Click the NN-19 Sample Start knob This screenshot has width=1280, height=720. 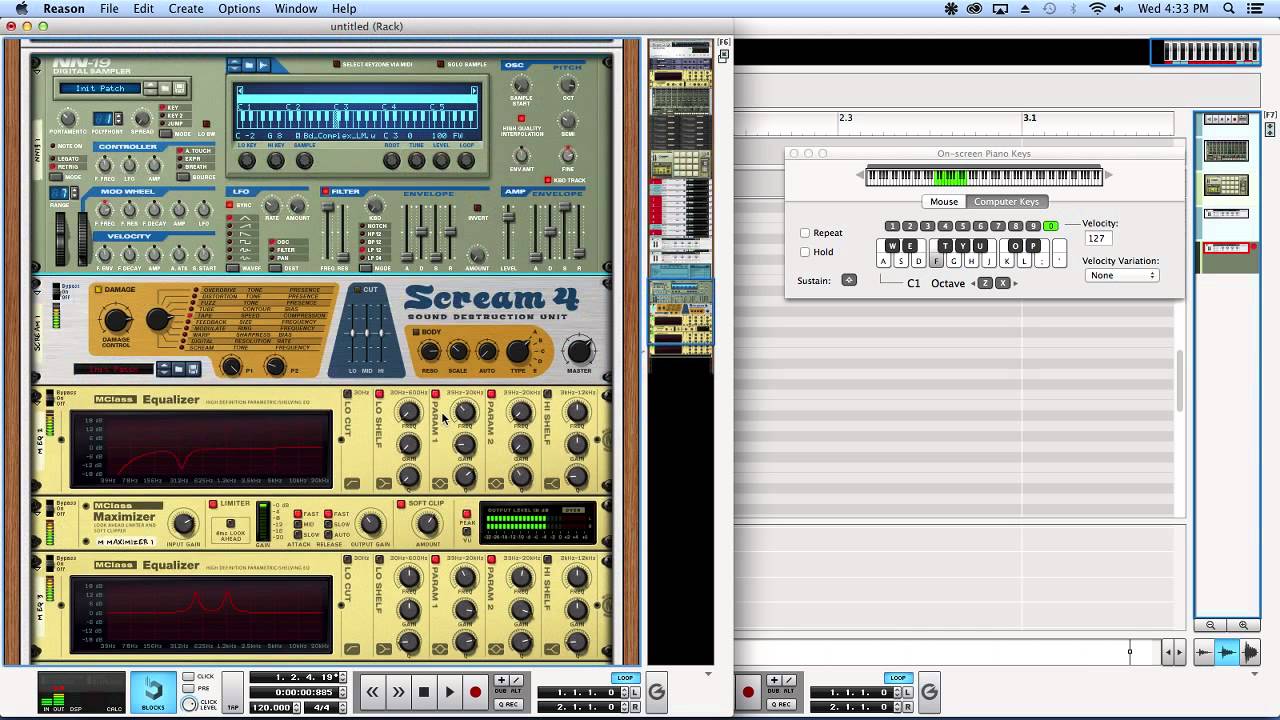pos(521,87)
